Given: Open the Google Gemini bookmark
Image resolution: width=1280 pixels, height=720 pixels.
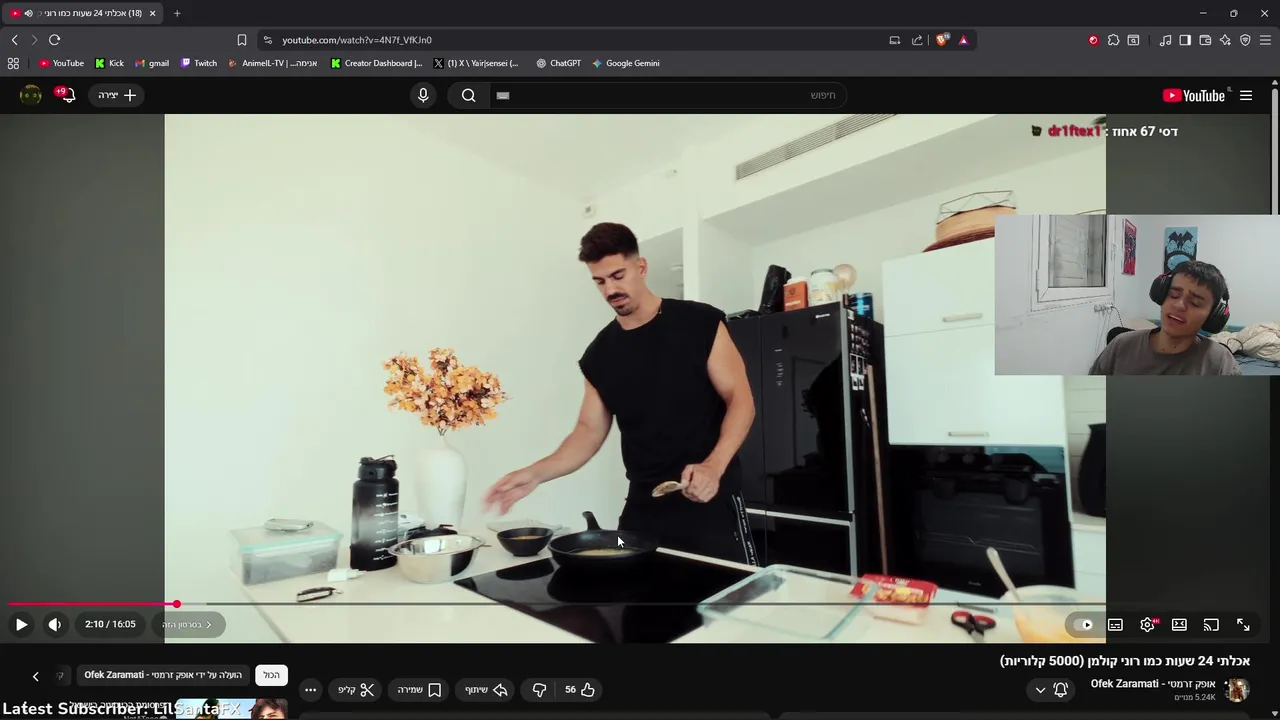Looking at the screenshot, I should pos(625,63).
